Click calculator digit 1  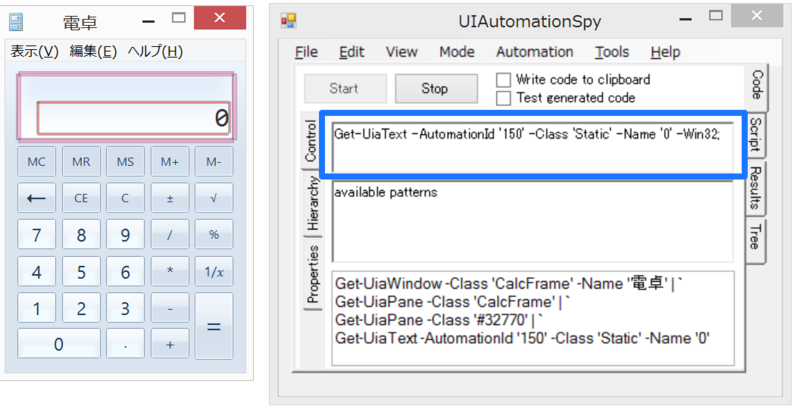[36, 308]
